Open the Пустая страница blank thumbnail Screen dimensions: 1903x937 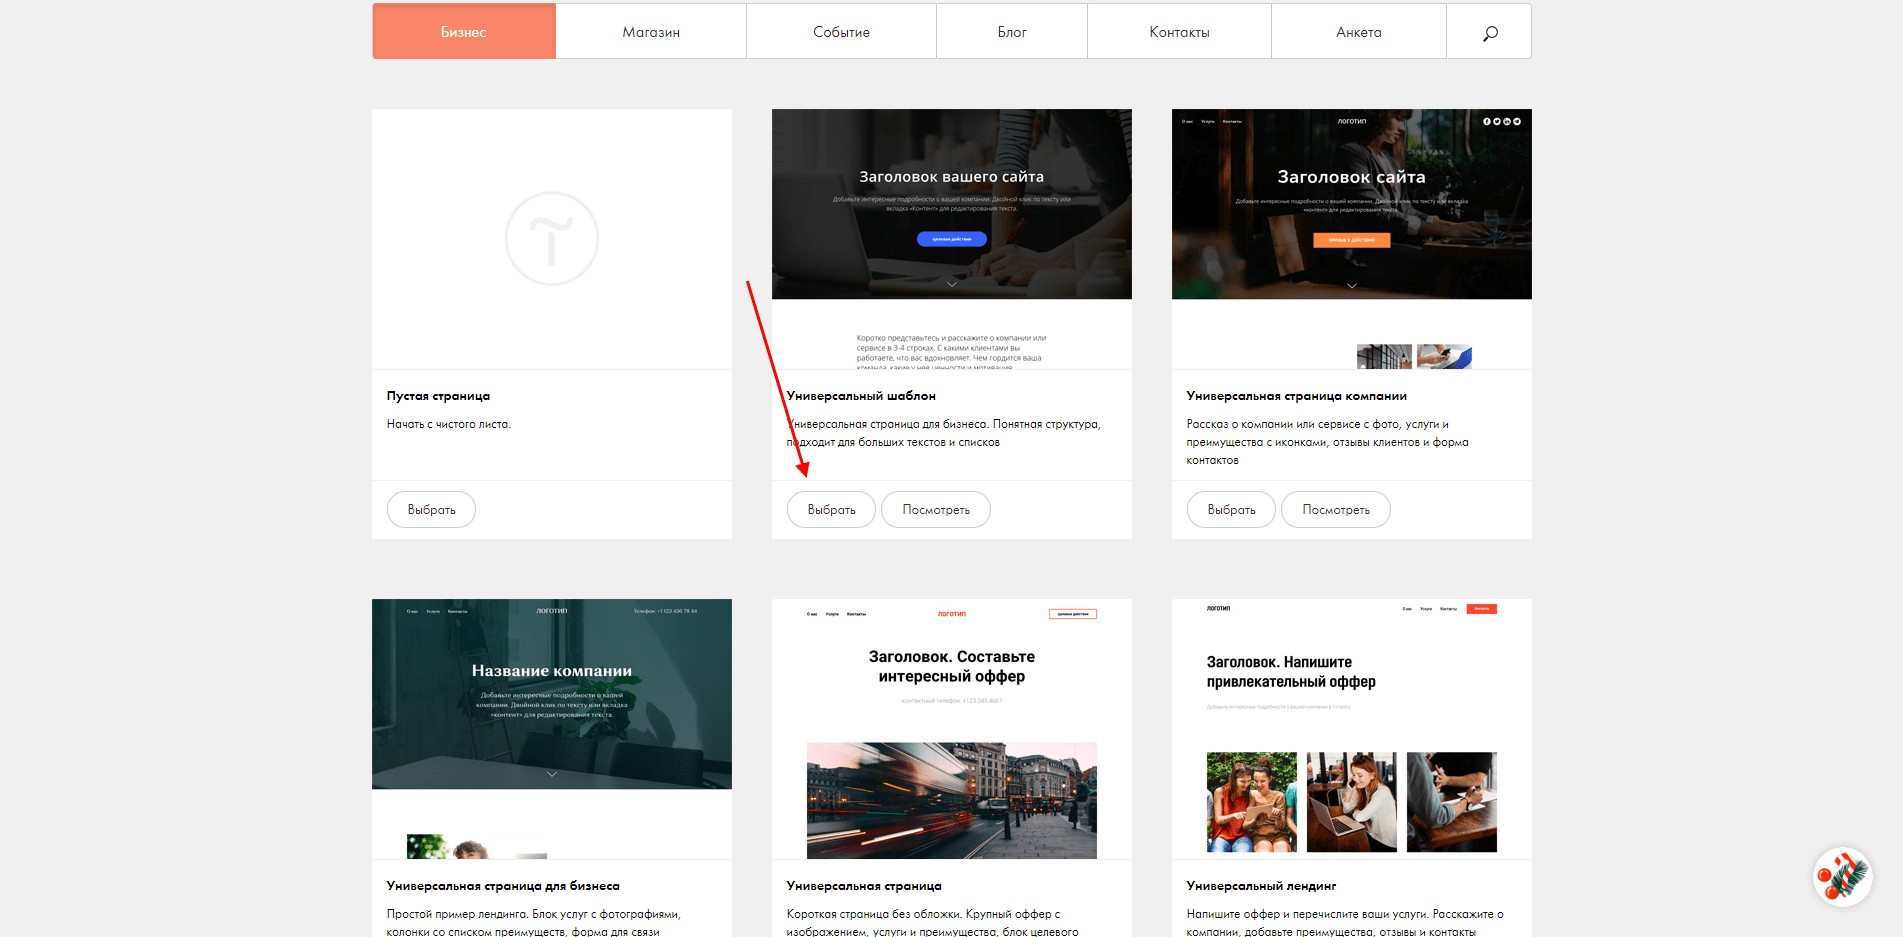coord(552,239)
